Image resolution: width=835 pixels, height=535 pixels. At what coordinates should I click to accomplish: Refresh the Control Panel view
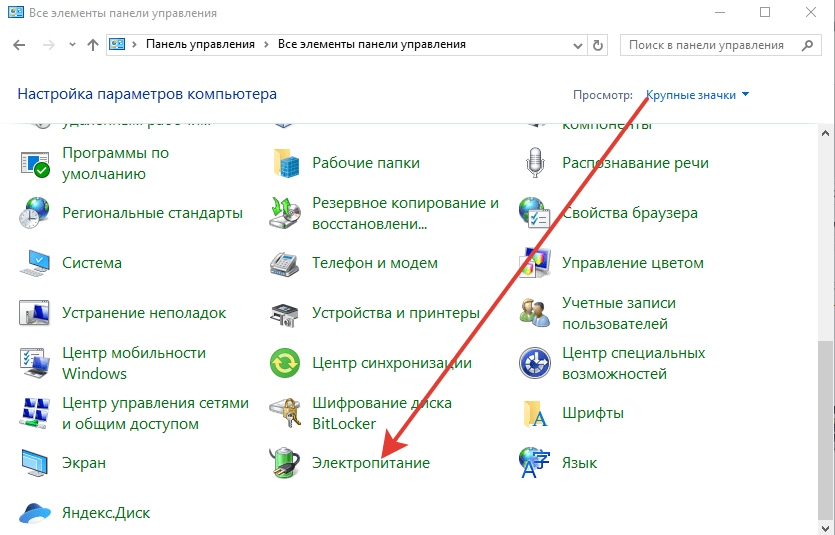[598, 45]
